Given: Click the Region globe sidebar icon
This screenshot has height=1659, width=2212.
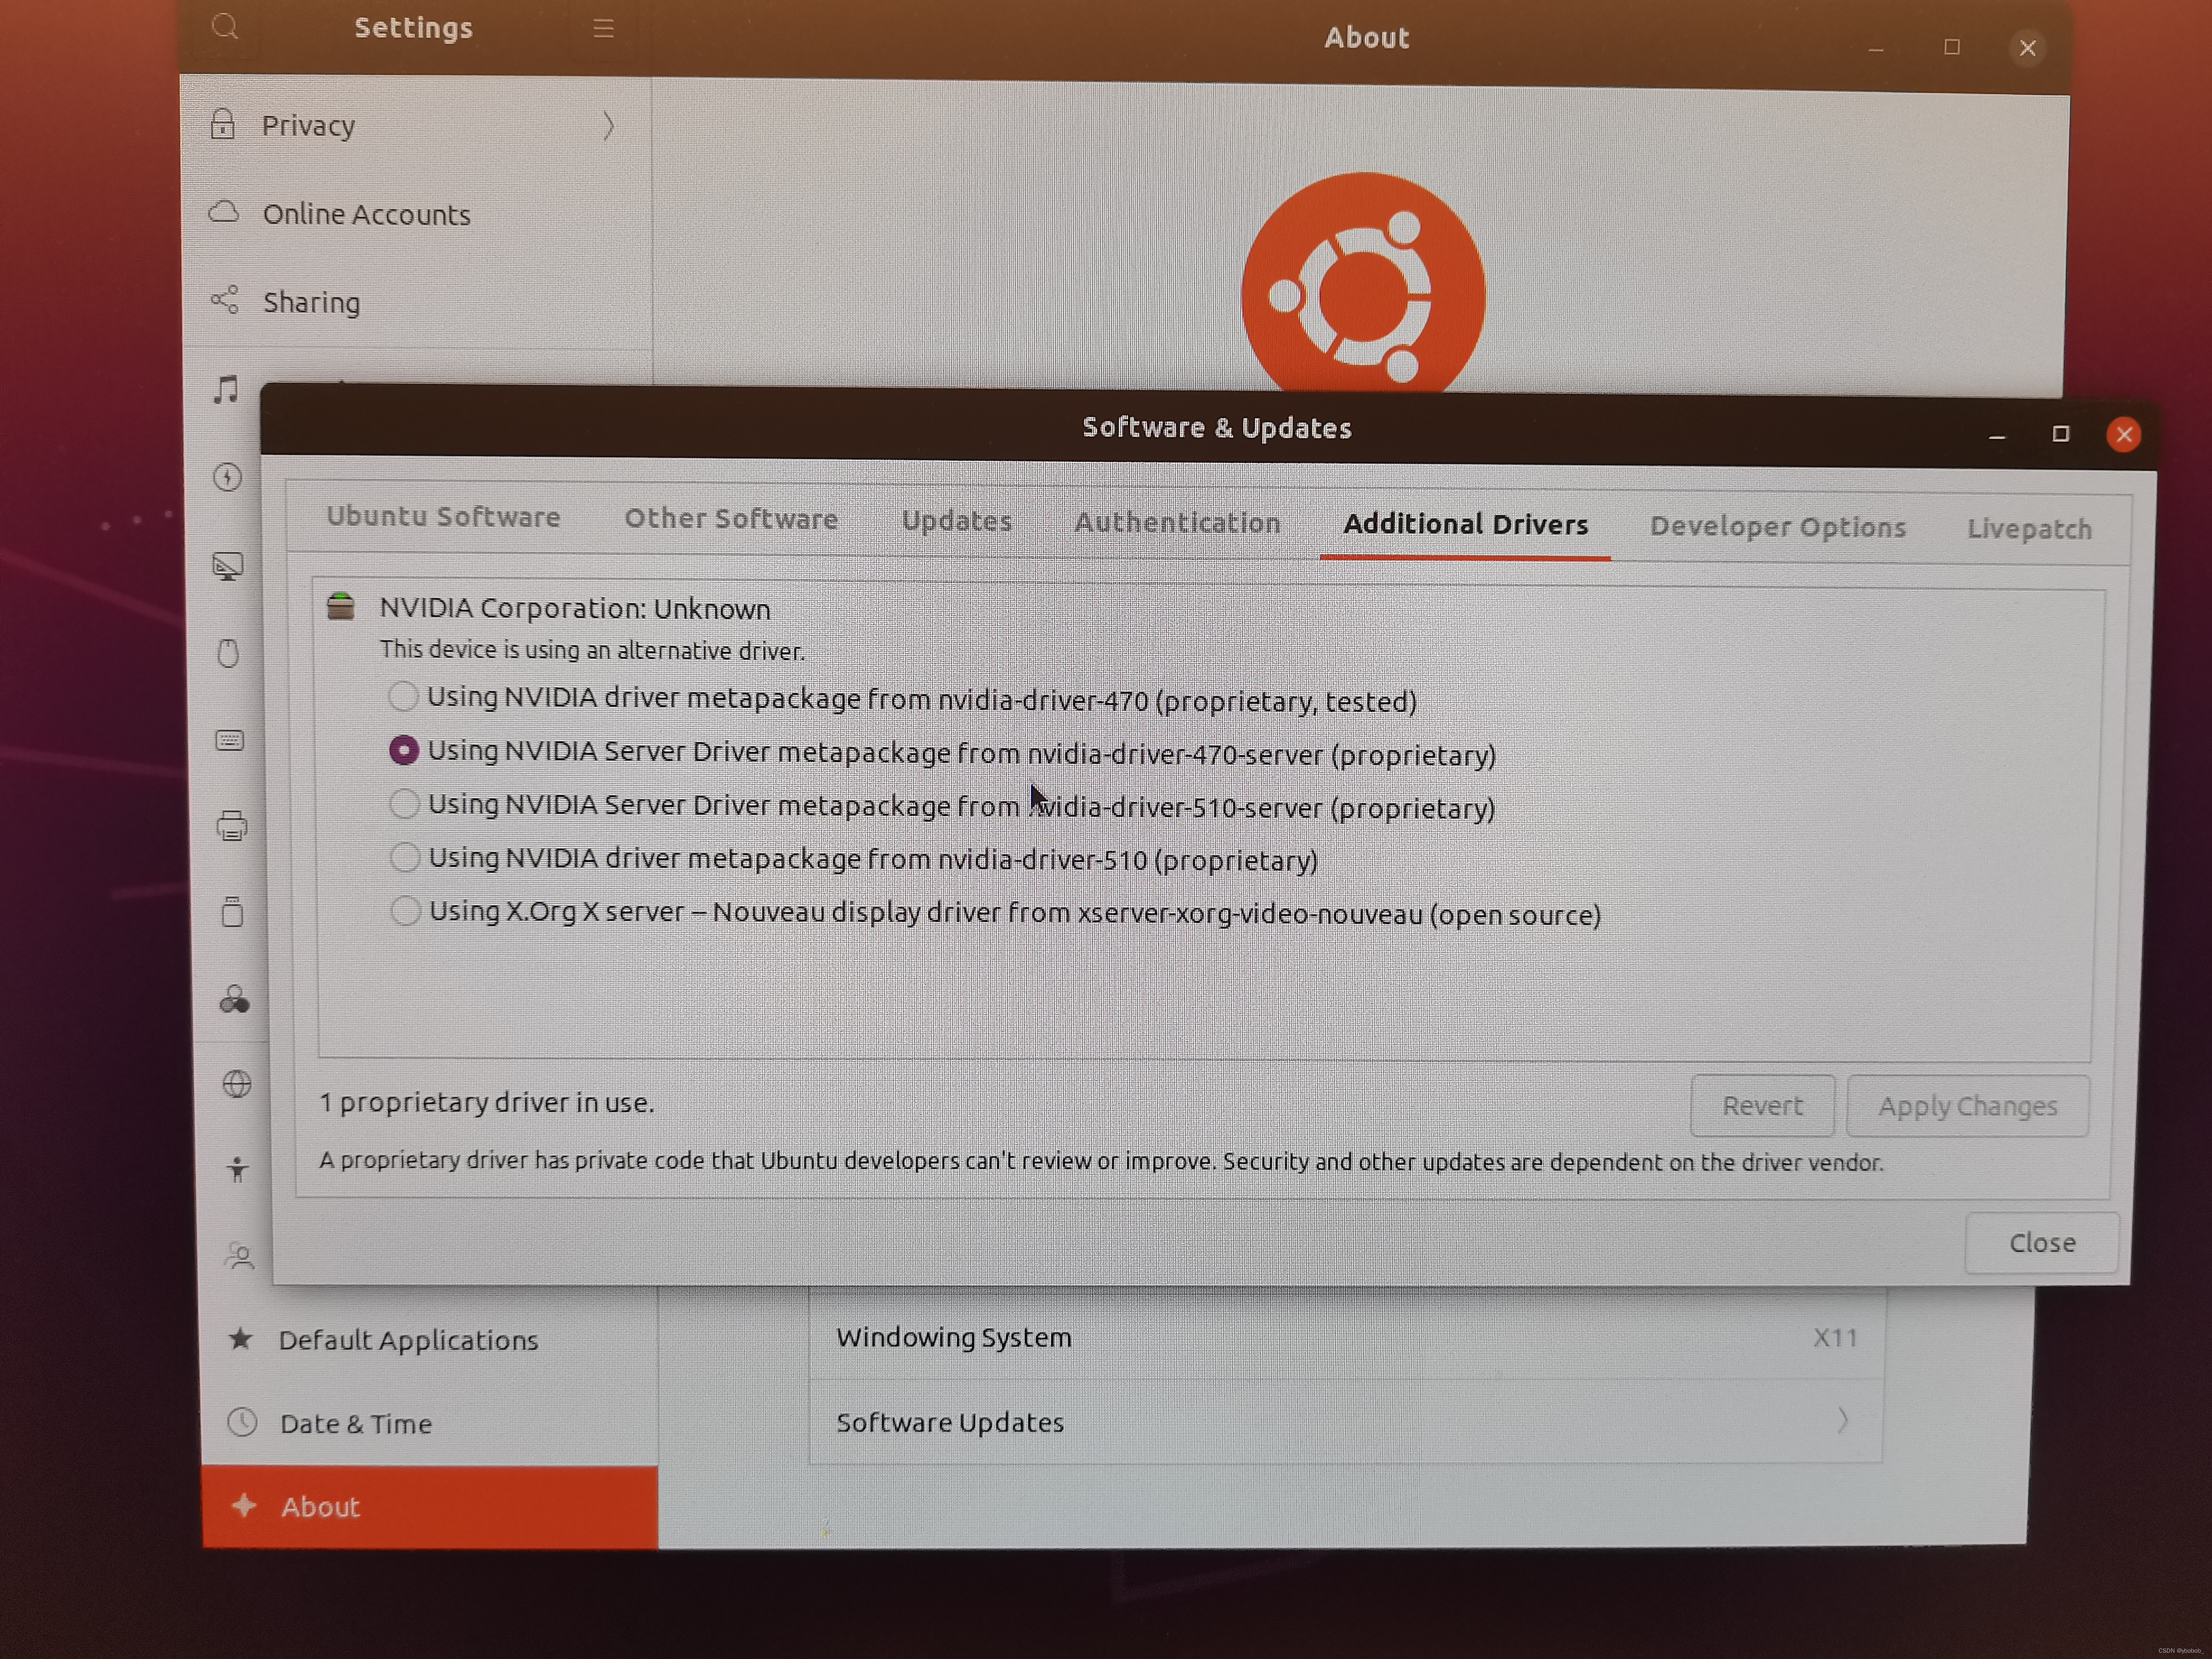Looking at the screenshot, I should 237,1084.
